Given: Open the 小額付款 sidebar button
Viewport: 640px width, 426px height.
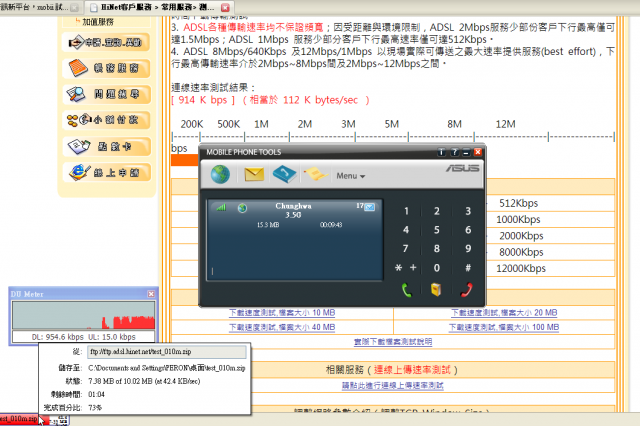Looking at the screenshot, I should click(106, 120).
